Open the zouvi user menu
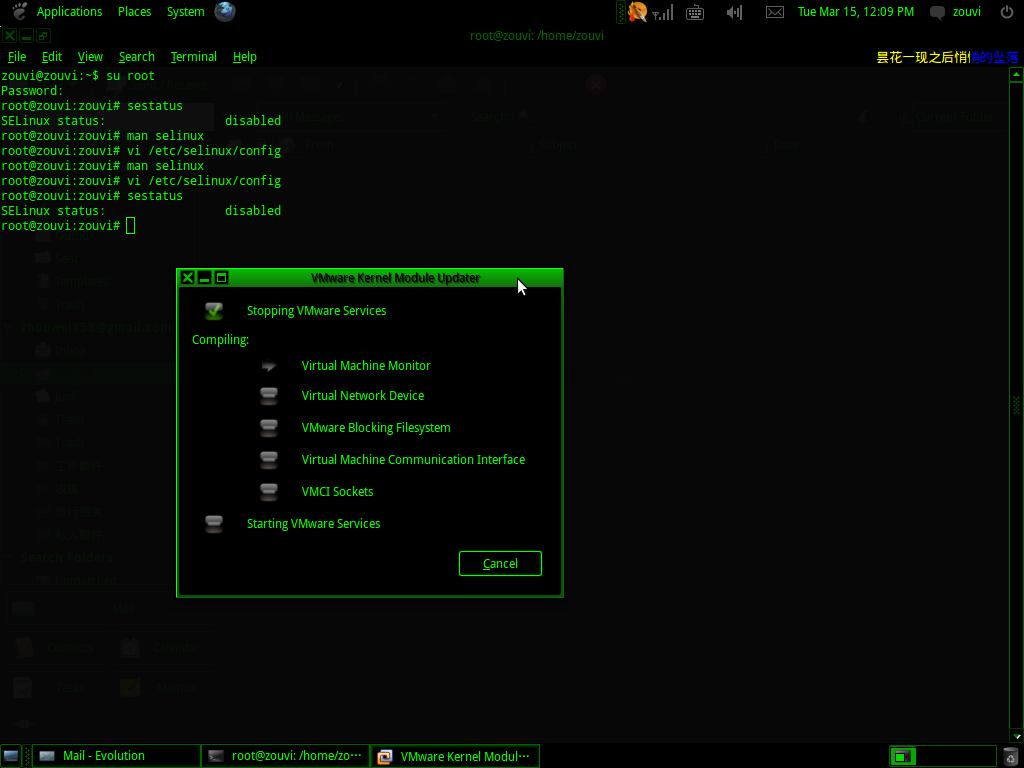The height and width of the screenshot is (768, 1024). click(967, 12)
